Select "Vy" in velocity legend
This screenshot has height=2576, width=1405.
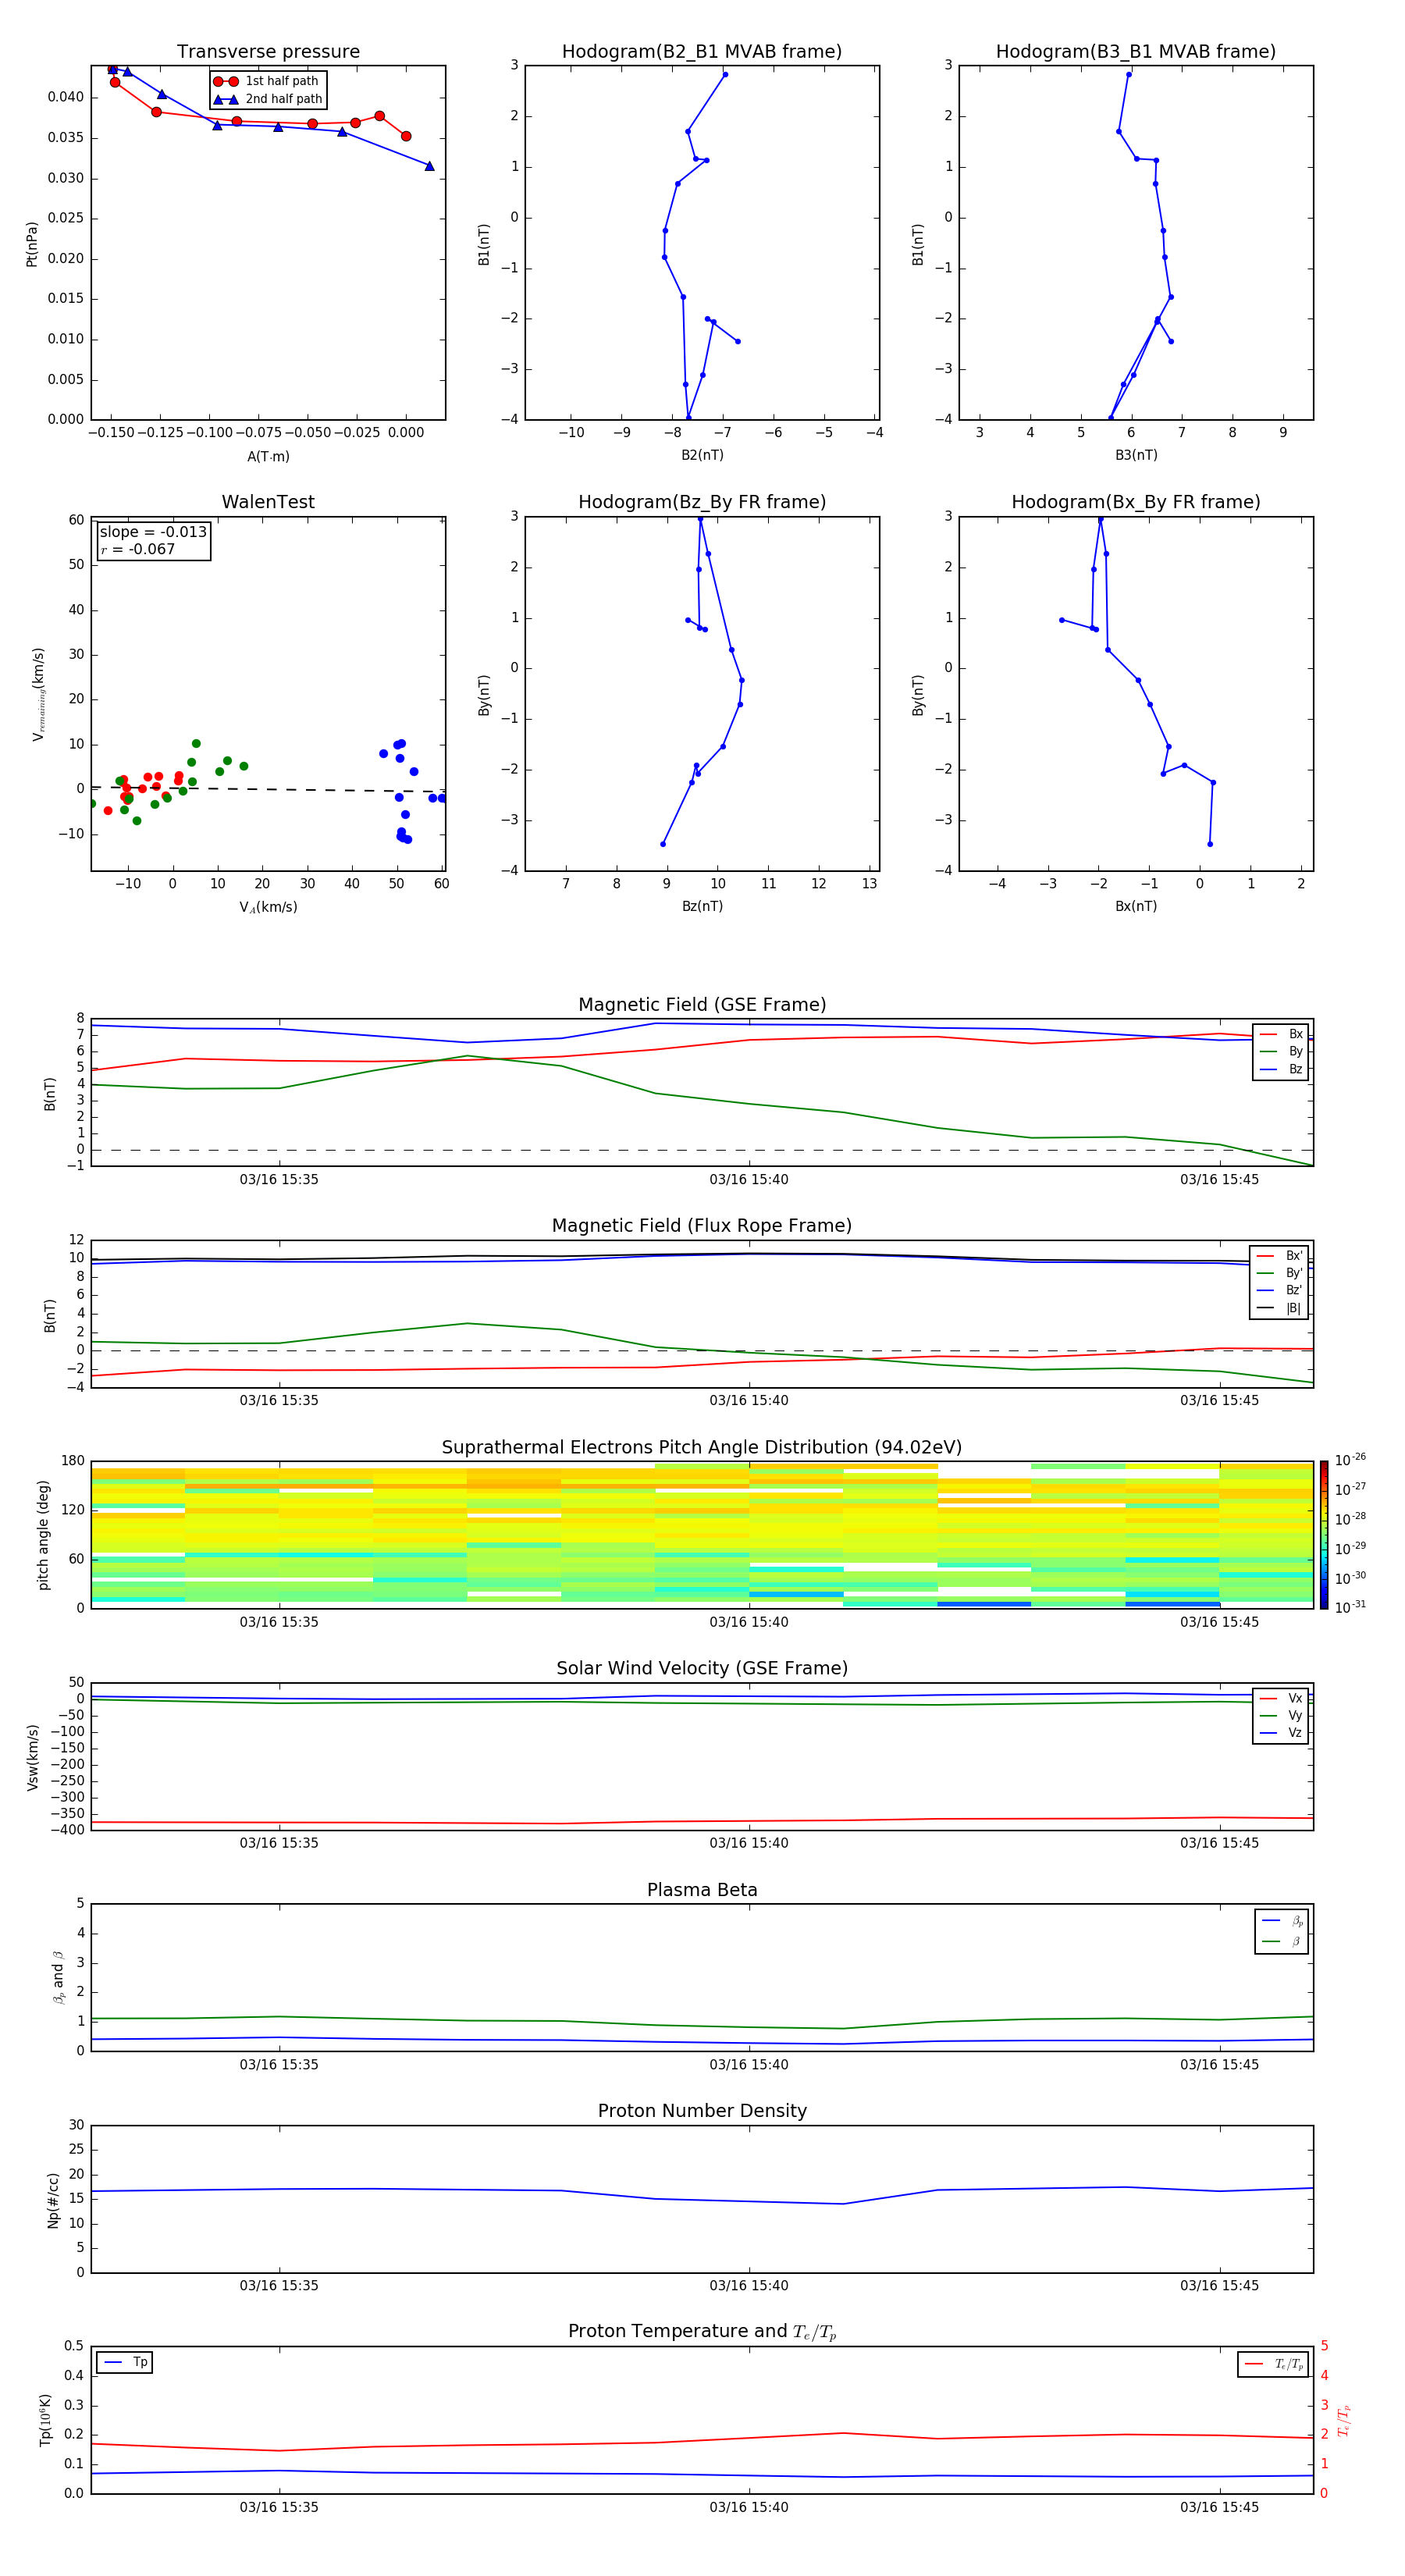click(1282, 1715)
